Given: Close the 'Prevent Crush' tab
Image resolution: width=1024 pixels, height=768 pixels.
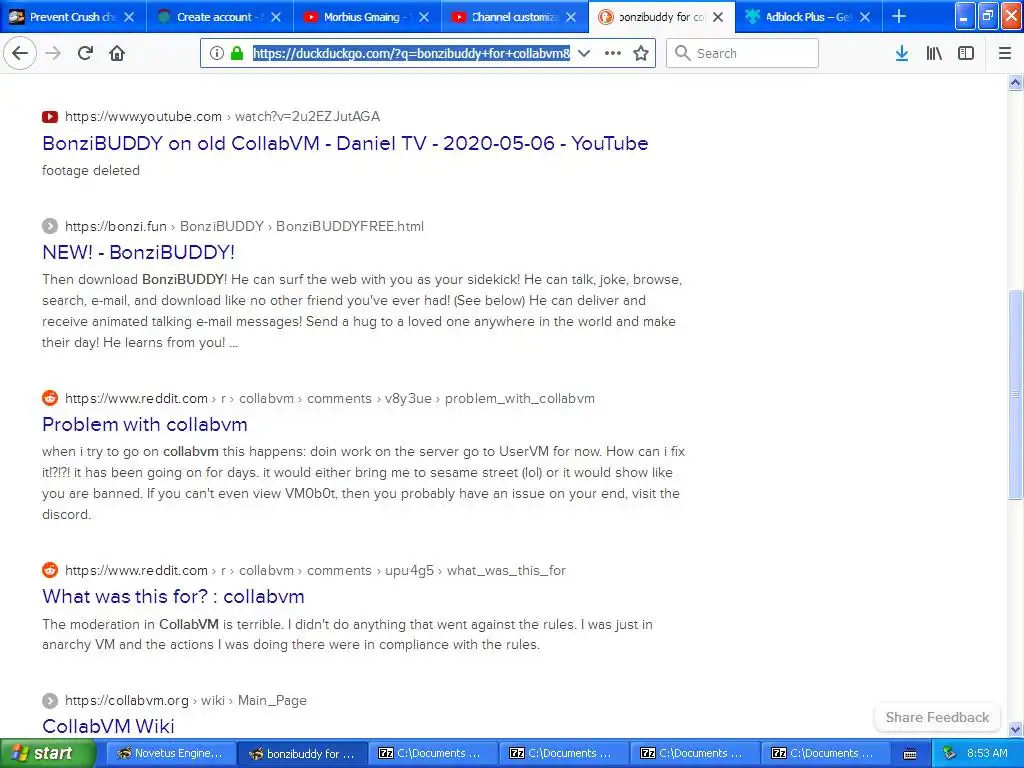Looking at the screenshot, I should [129, 17].
